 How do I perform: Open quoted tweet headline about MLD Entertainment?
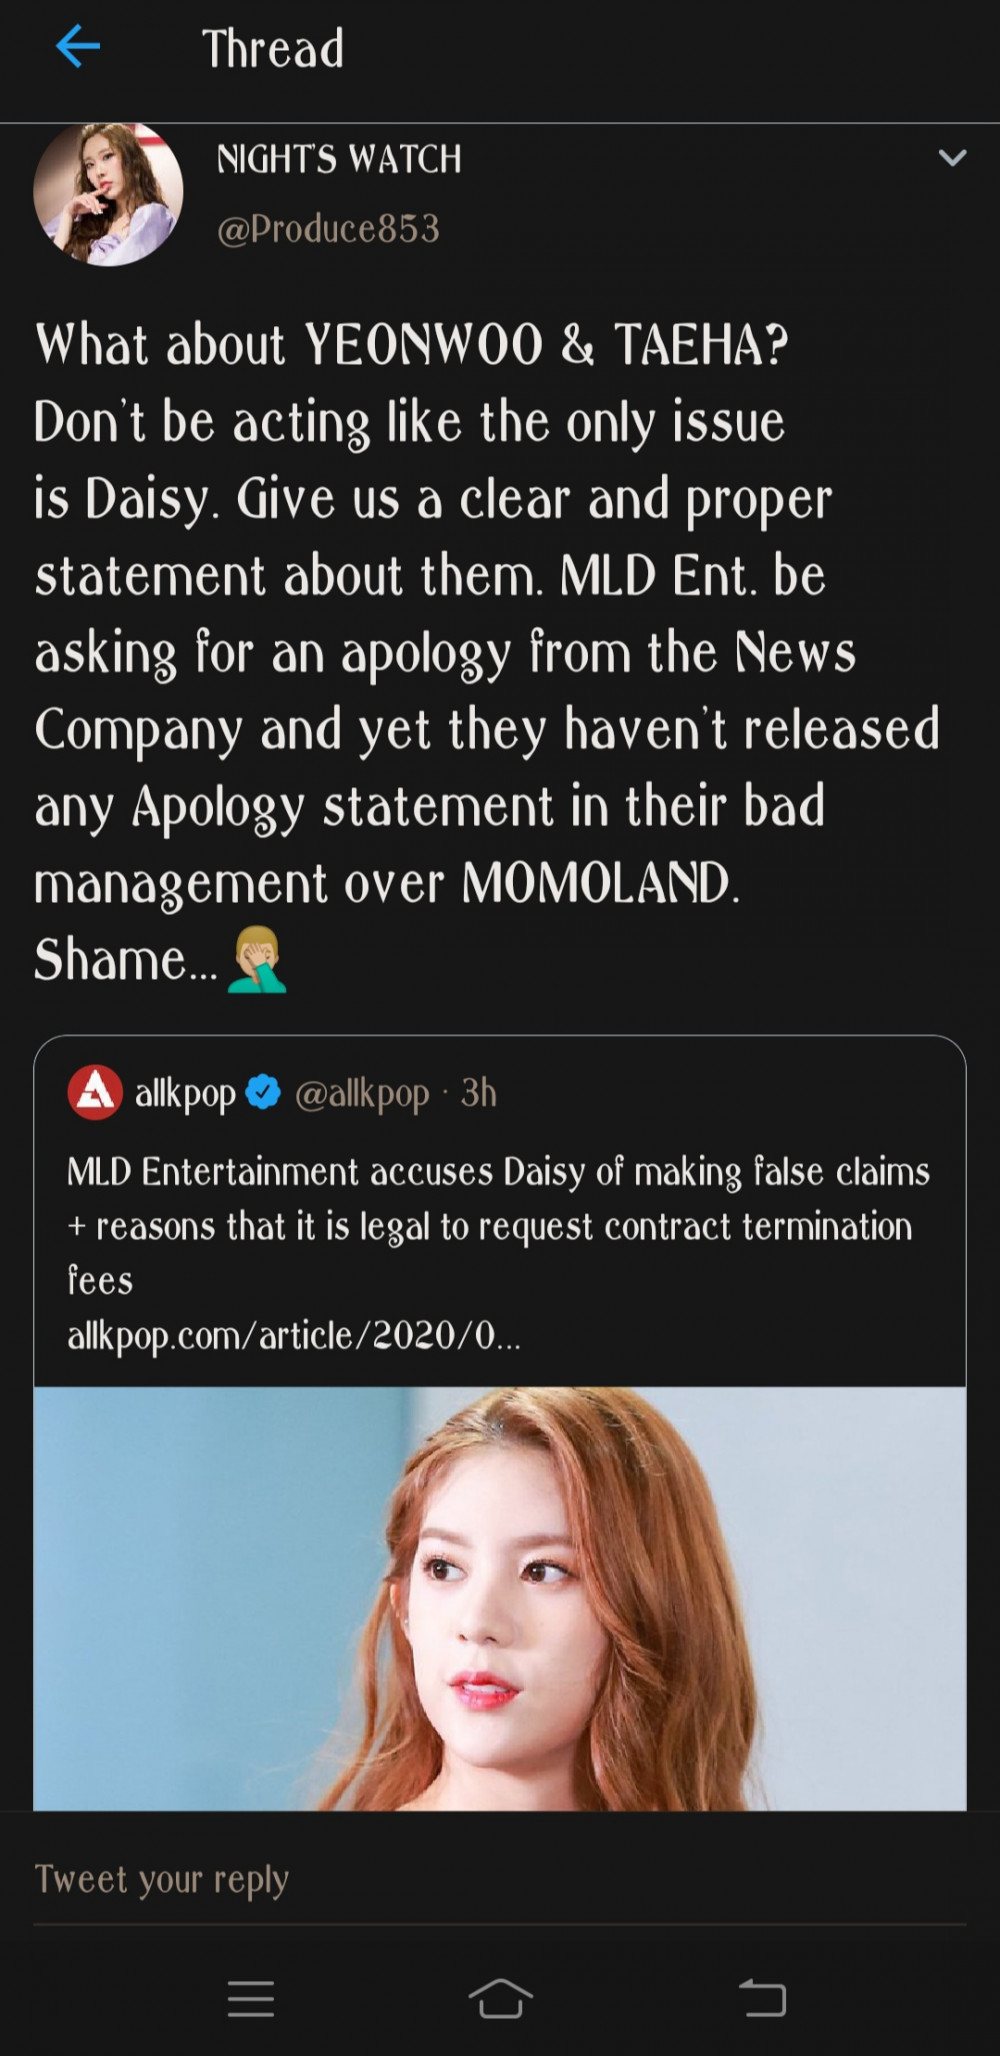point(498,1226)
